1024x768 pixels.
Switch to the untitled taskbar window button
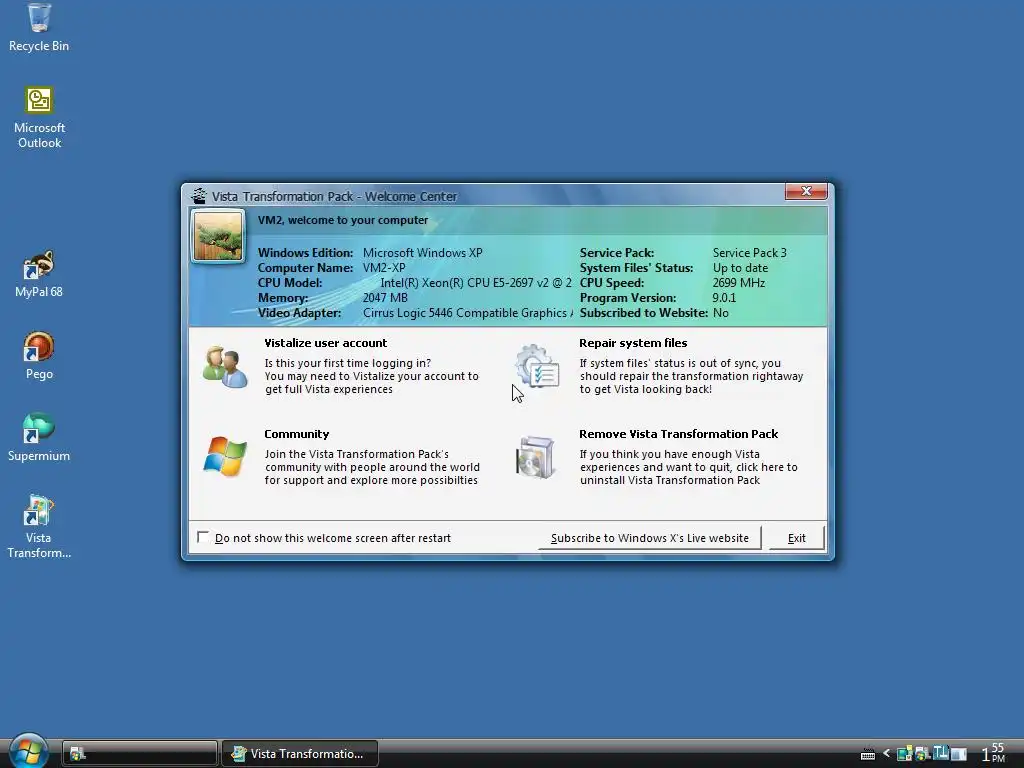[x=140, y=754]
